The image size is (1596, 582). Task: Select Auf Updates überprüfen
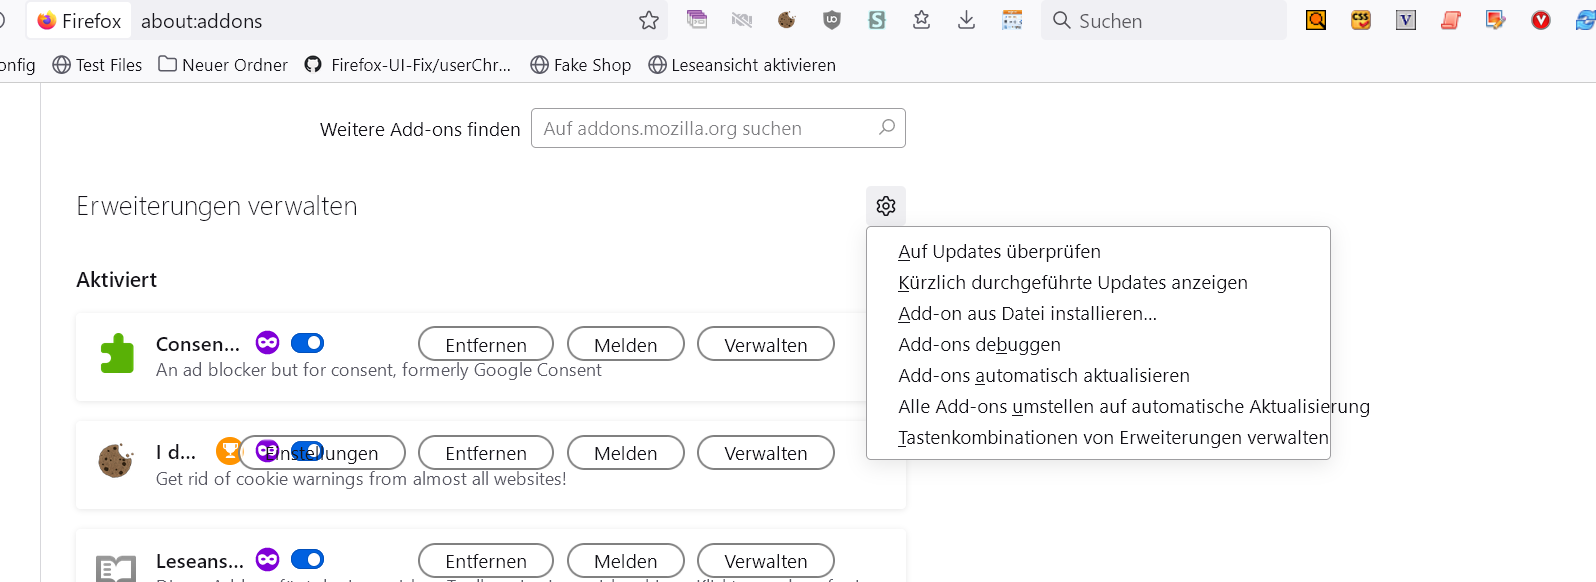(x=999, y=252)
